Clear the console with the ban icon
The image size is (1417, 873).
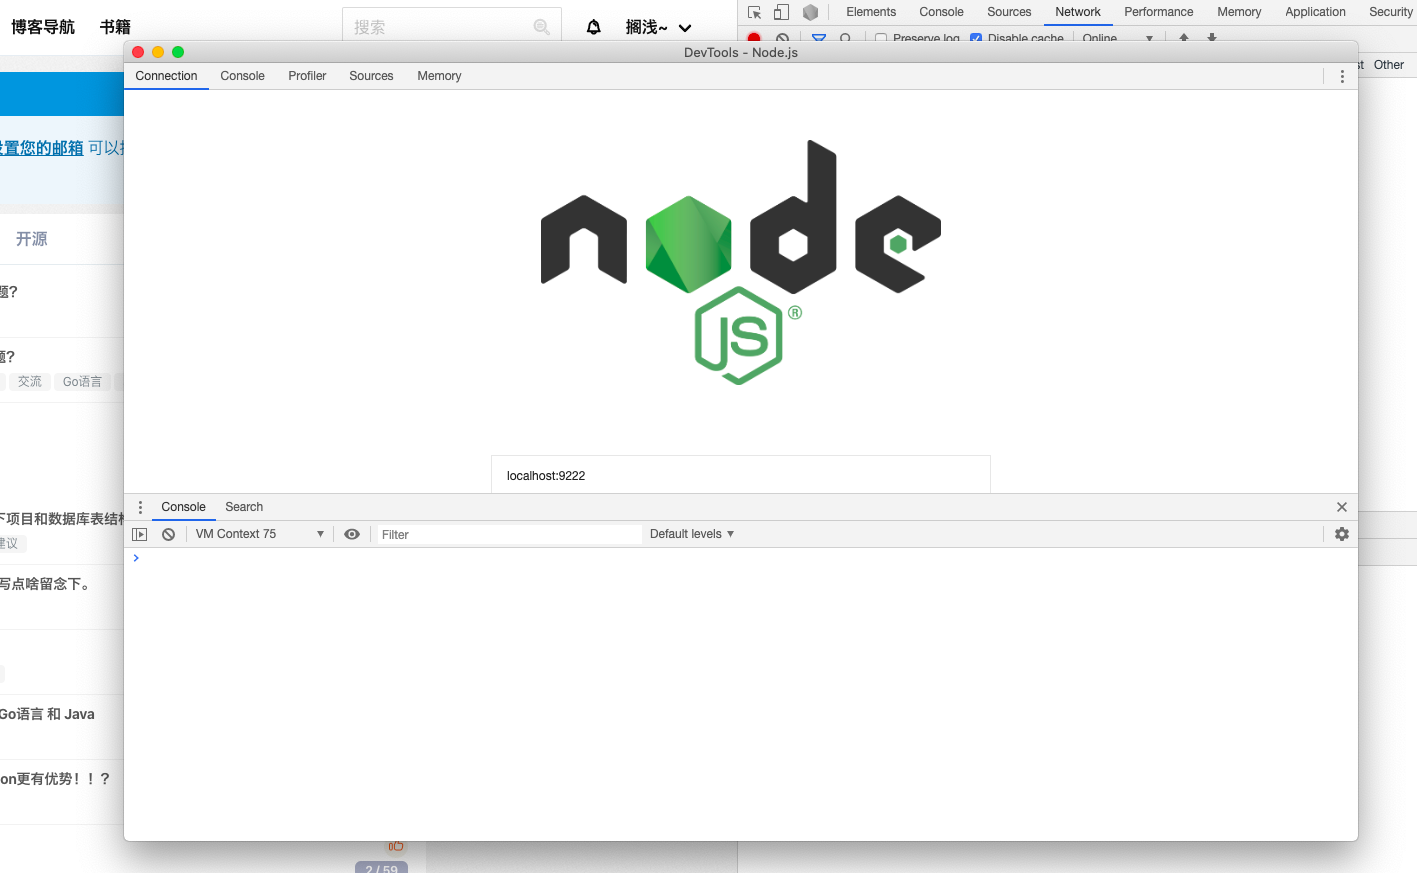[x=169, y=534]
